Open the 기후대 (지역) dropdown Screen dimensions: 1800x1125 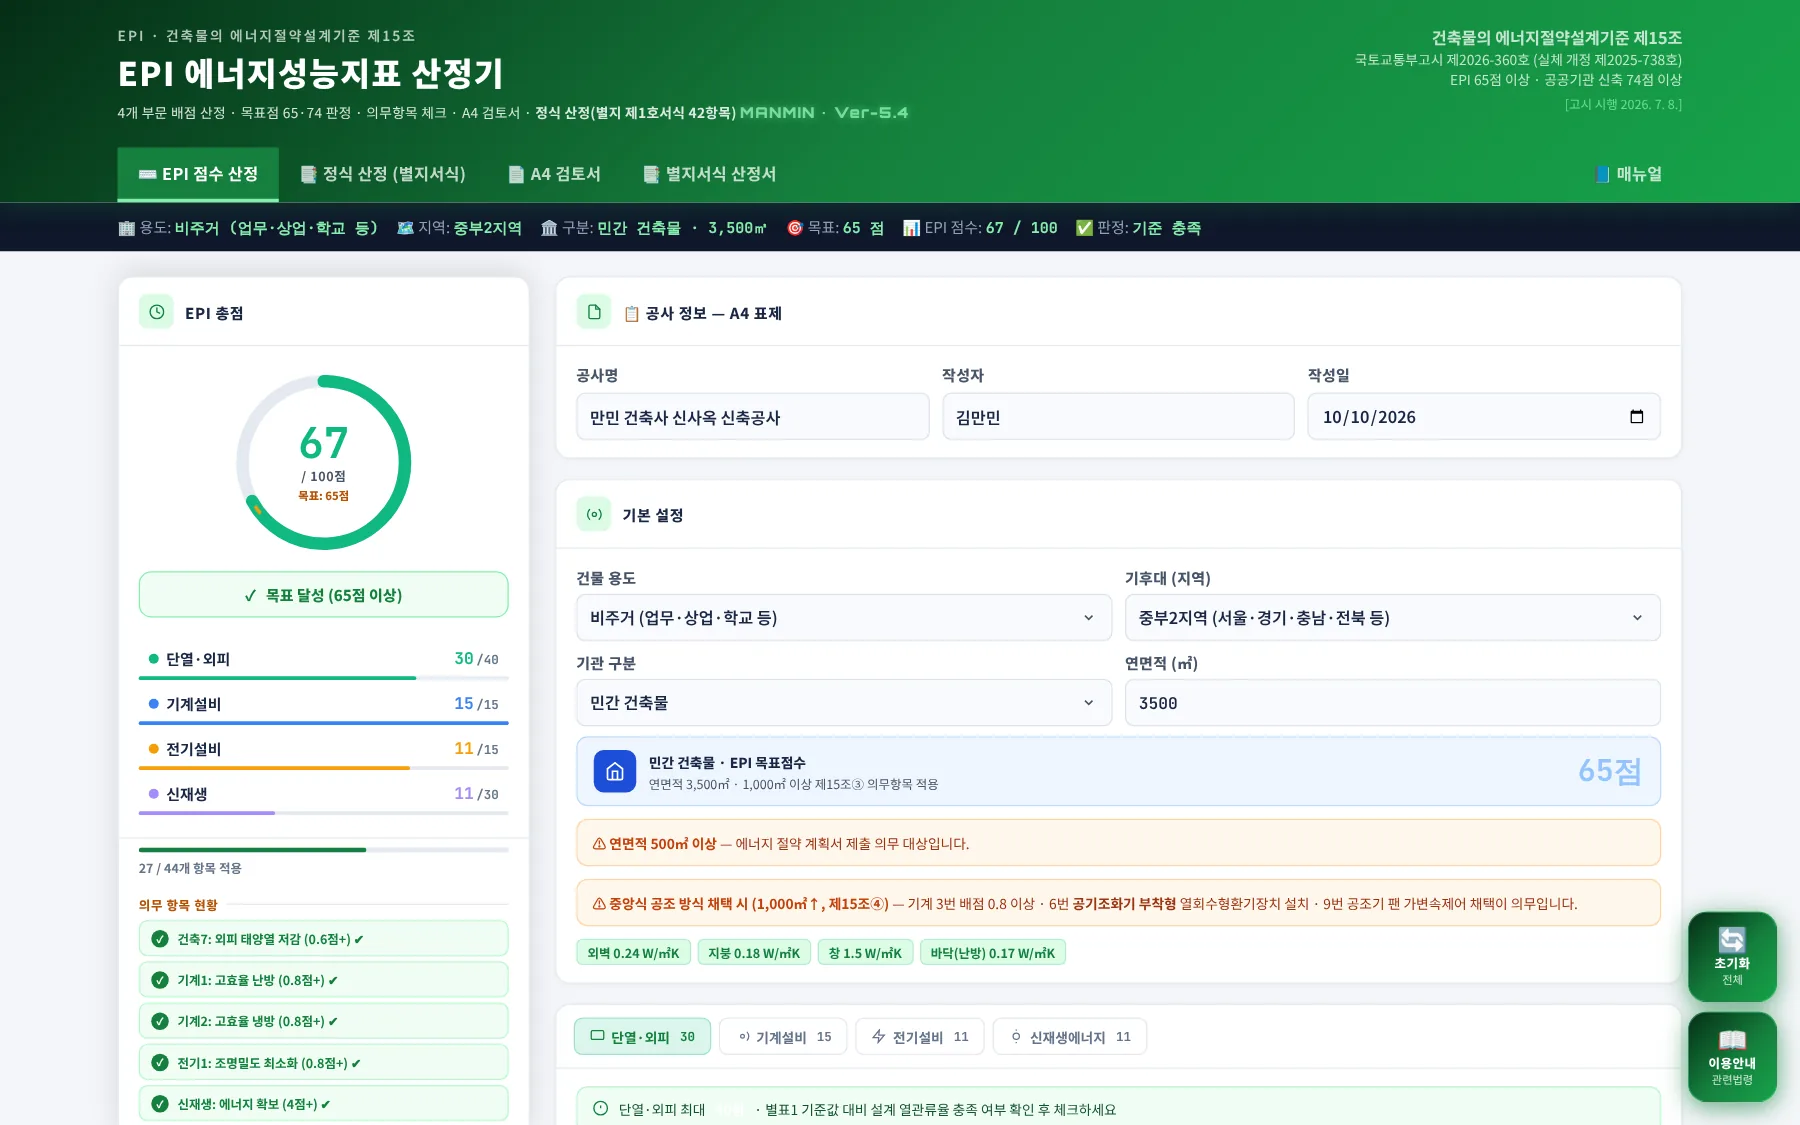pos(1392,618)
